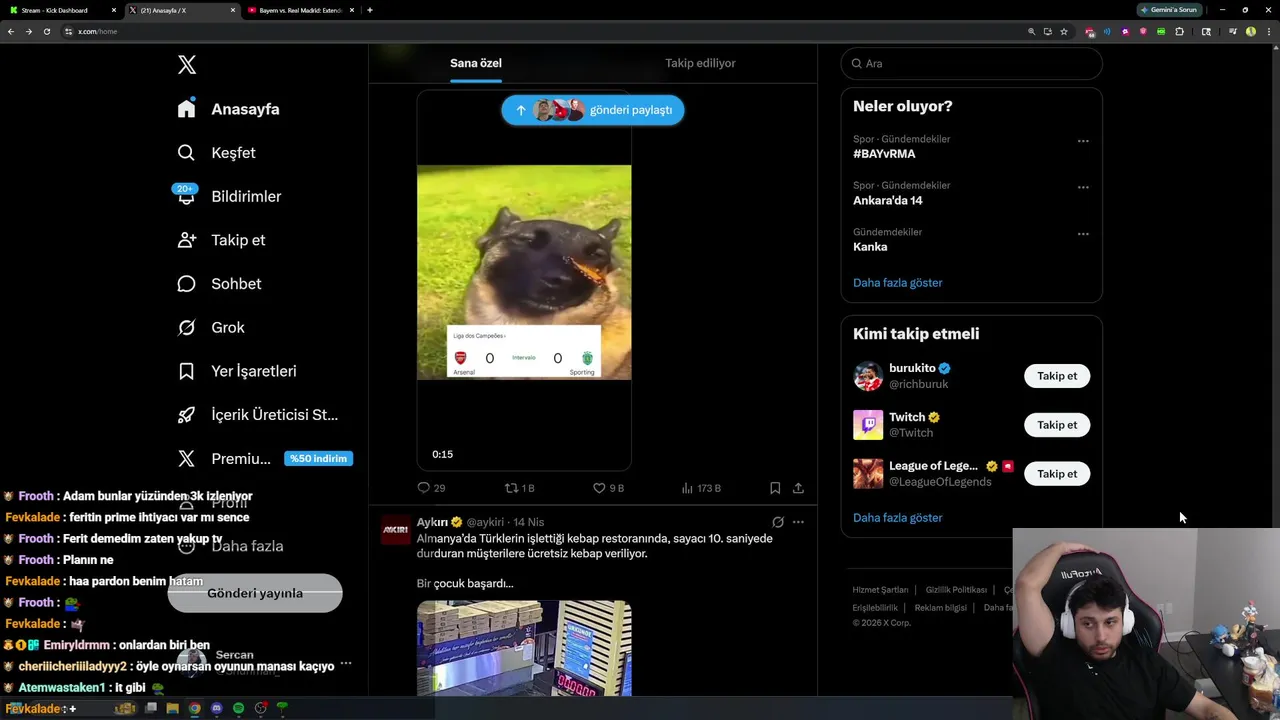Viewport: 1280px width, 720px height.
Task: Open Hizmet Şartları footer link
Action: (x=880, y=590)
